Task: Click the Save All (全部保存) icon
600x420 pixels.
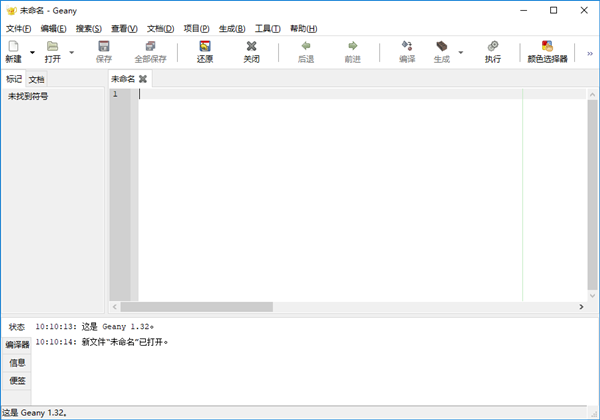Action: pyautogui.click(x=150, y=46)
